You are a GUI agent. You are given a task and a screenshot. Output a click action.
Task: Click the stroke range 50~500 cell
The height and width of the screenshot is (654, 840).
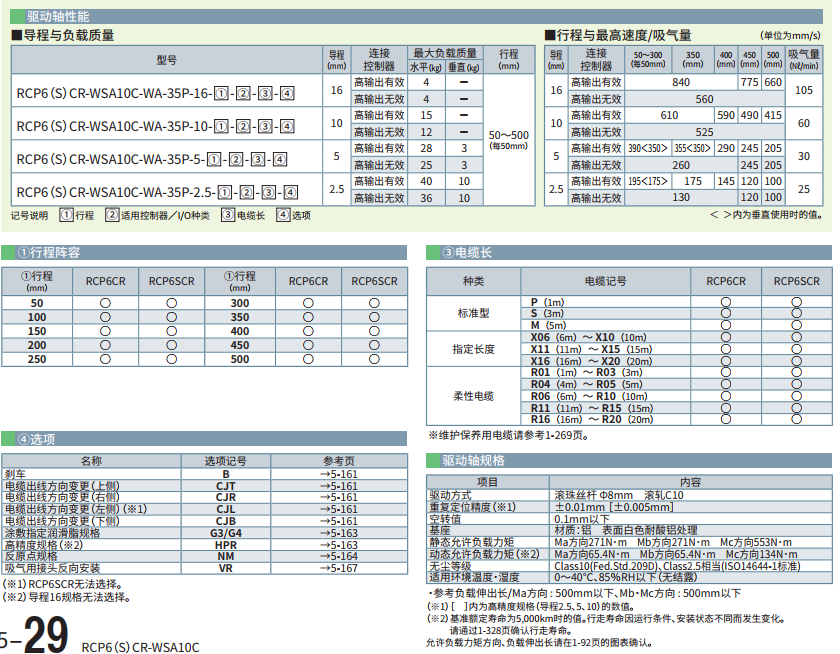point(508,140)
